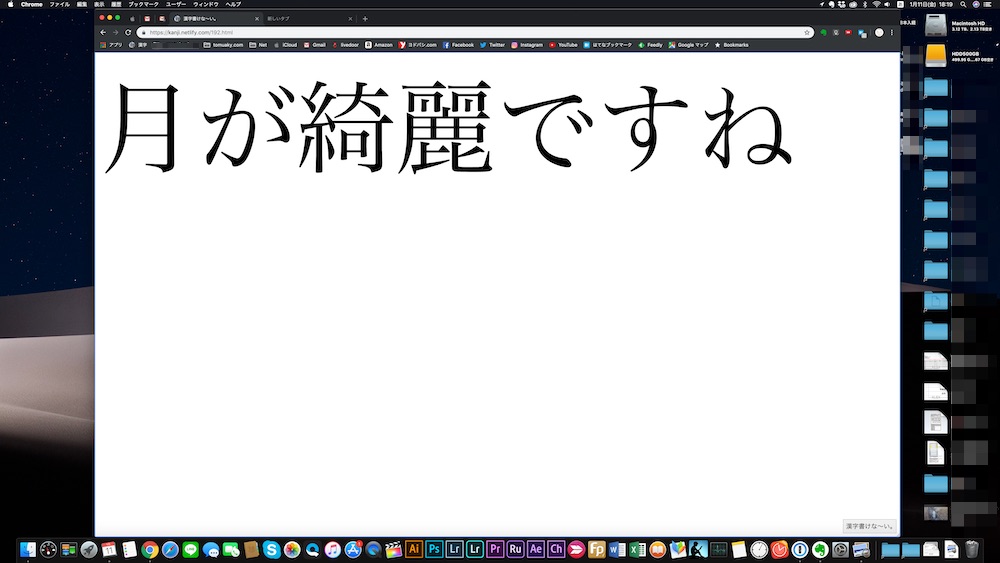
Task: Open the 履歴 menu in menu bar
Action: 116,4
